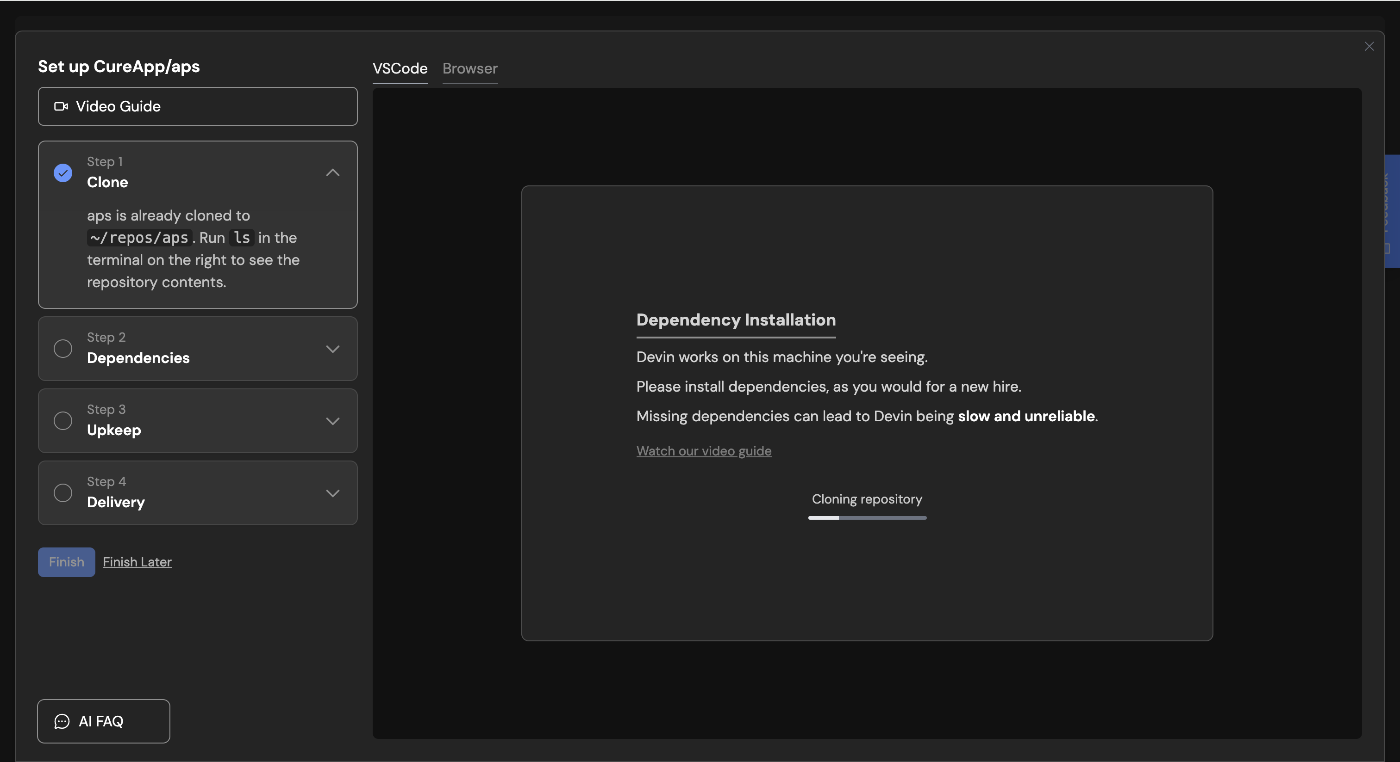This screenshot has height=762, width=1400.
Task: Click the Cloning repository label
Action: point(867,499)
